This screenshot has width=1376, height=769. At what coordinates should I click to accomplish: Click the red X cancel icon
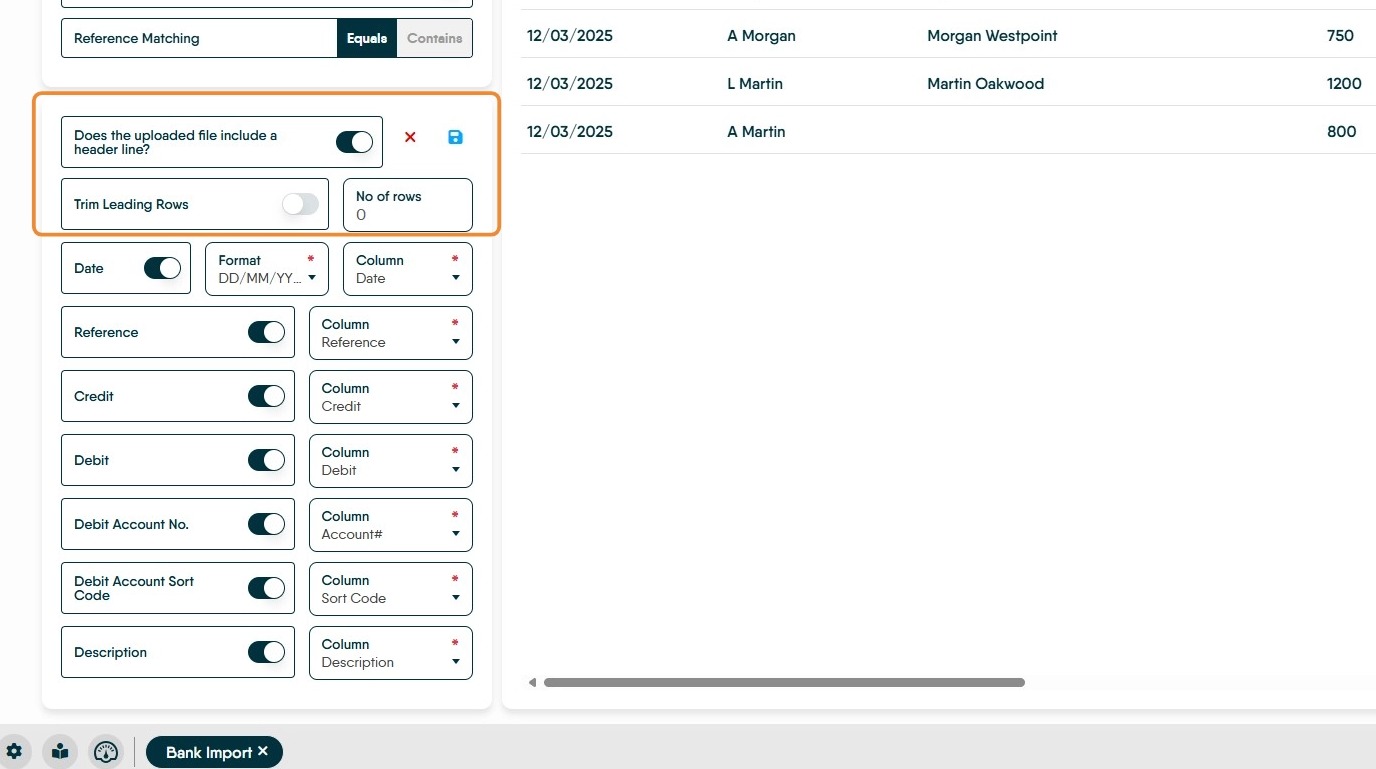[410, 137]
